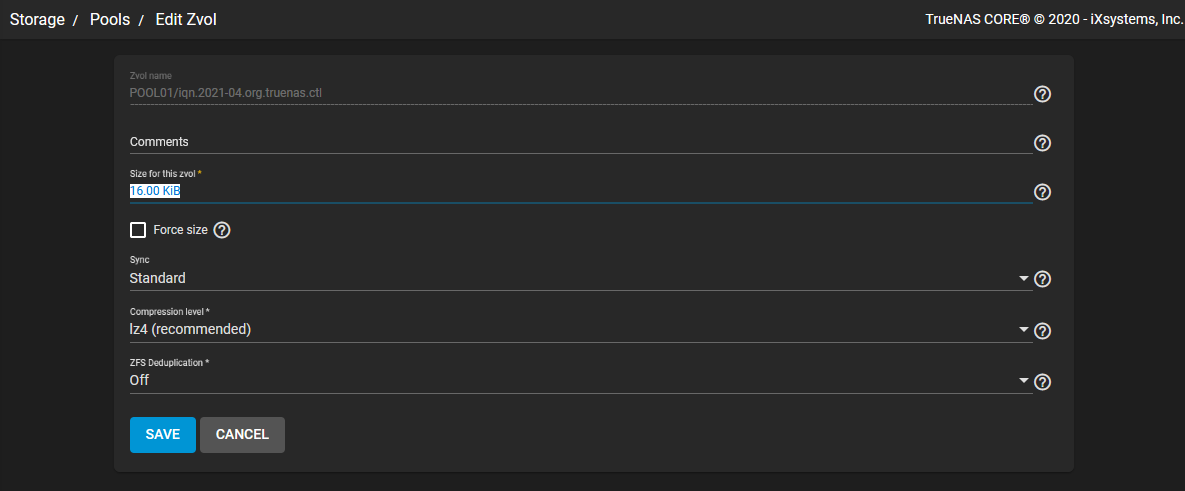
Task: Show help tooltip for Comments field
Action: 1042,143
